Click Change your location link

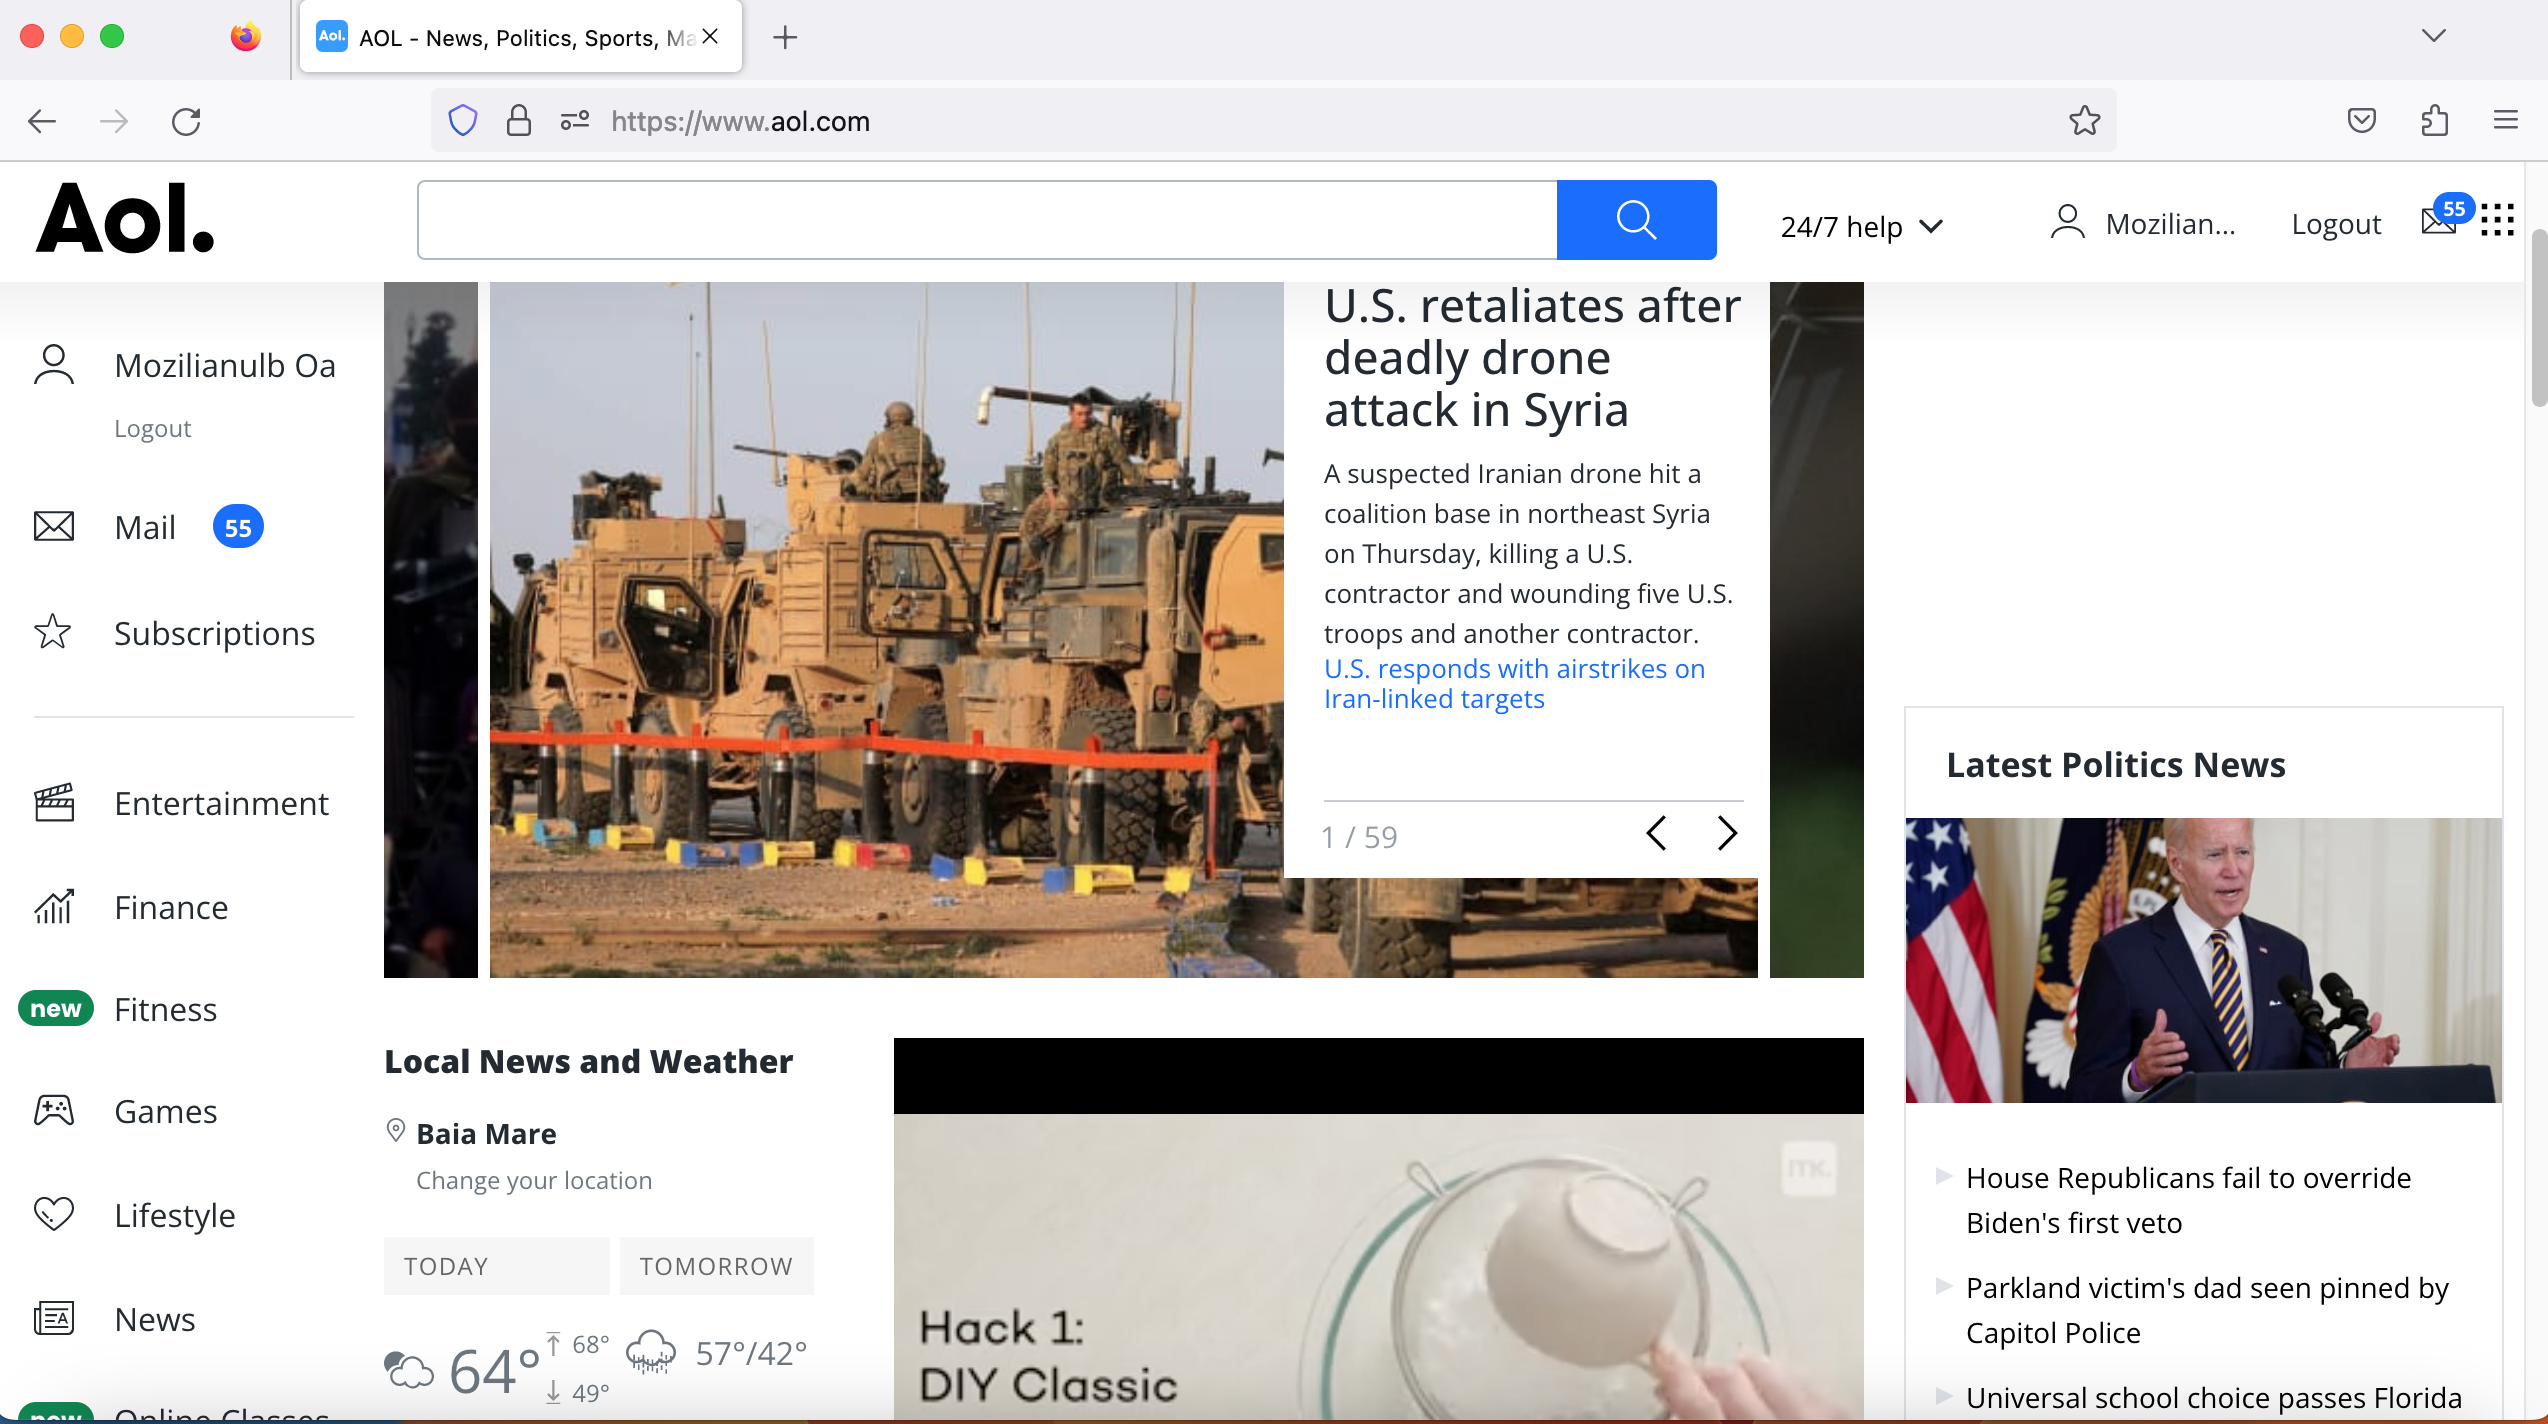point(534,1180)
